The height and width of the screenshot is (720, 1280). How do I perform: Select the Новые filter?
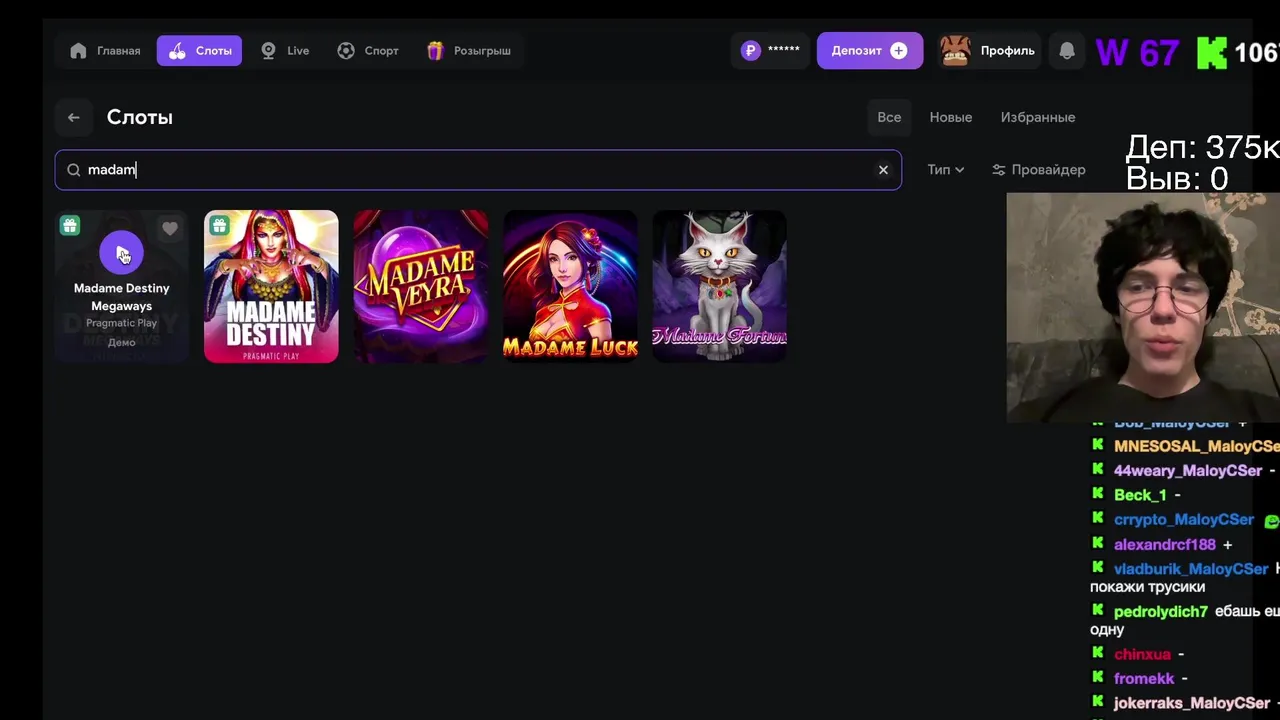pos(951,117)
